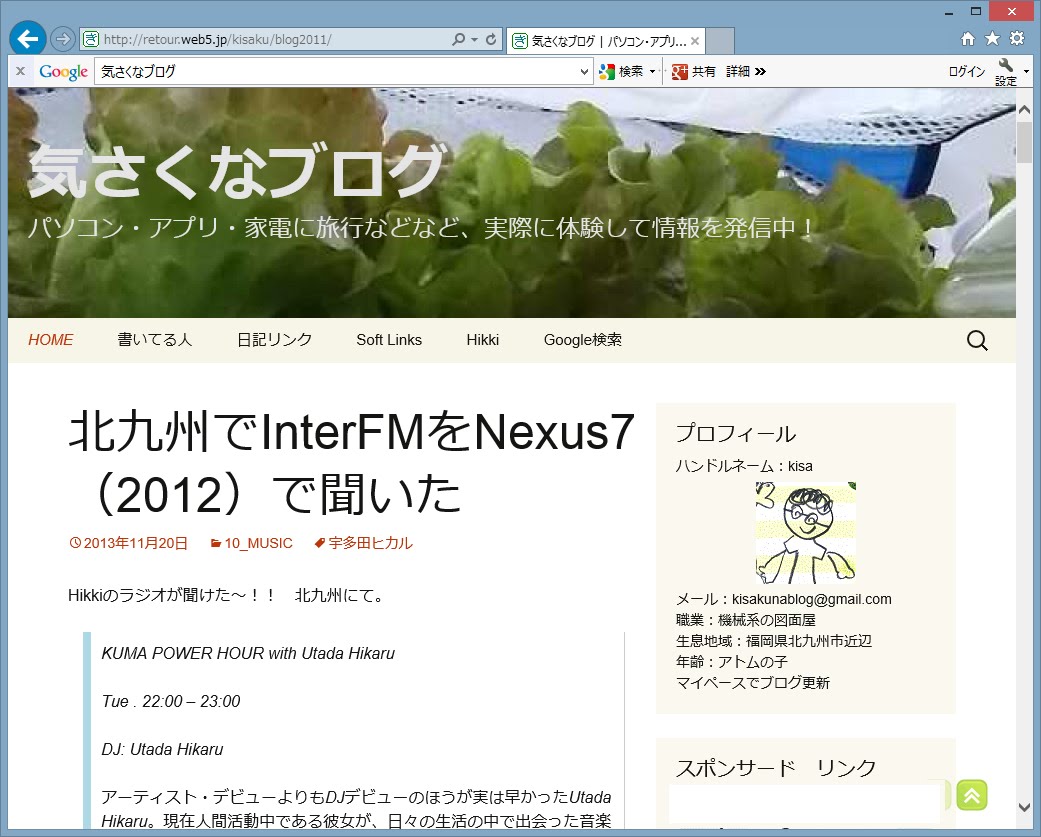Open the wrench 設定 settings icon
1041x837 pixels.
pos(1006,72)
